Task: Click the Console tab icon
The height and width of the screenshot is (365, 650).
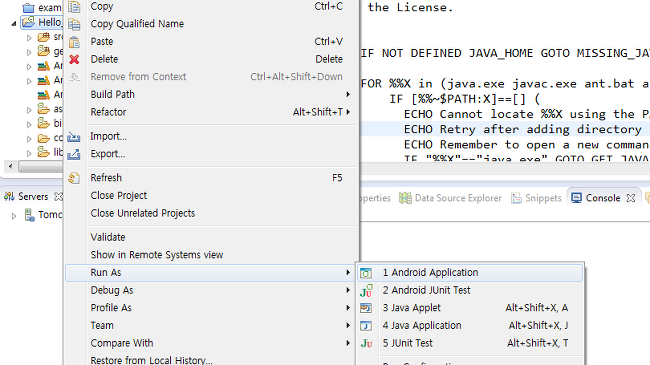Action: (x=576, y=198)
